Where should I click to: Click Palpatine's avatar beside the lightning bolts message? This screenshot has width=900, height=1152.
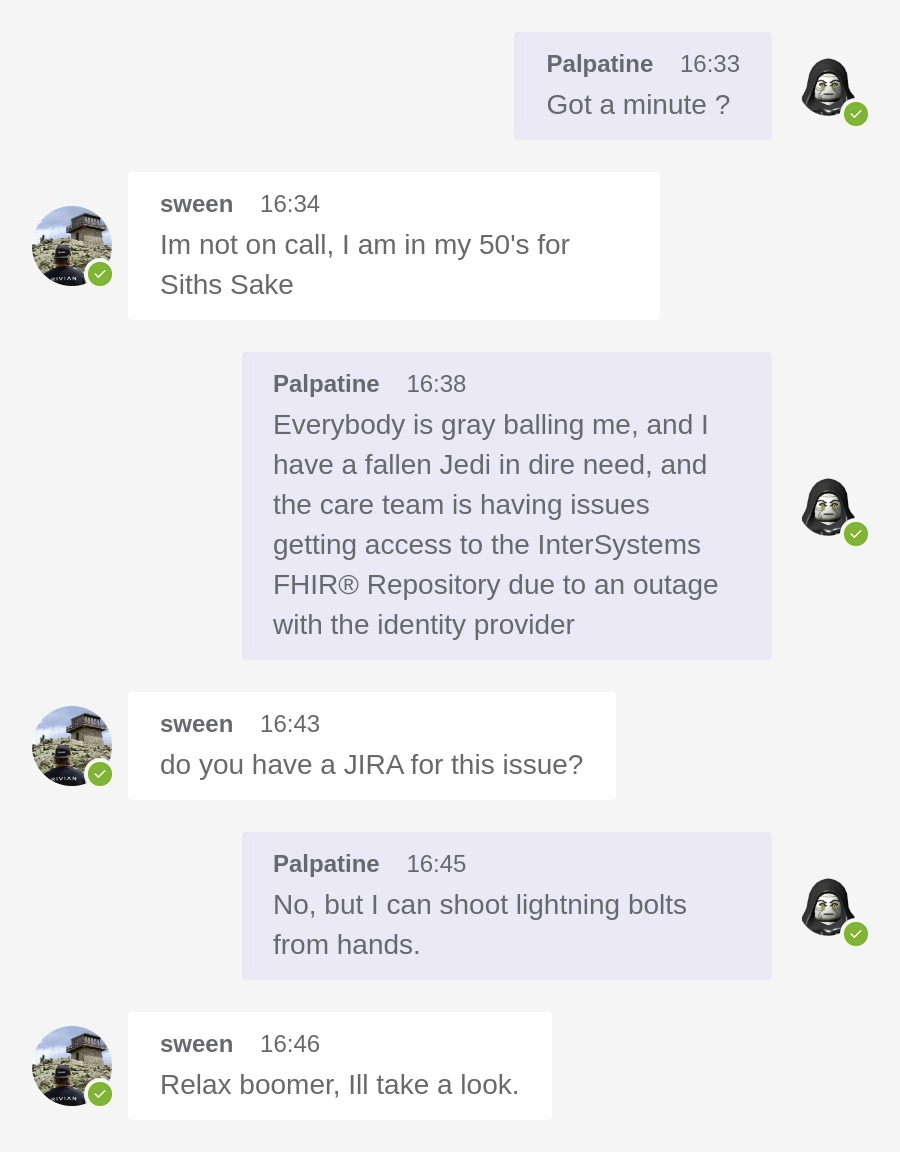pos(827,906)
